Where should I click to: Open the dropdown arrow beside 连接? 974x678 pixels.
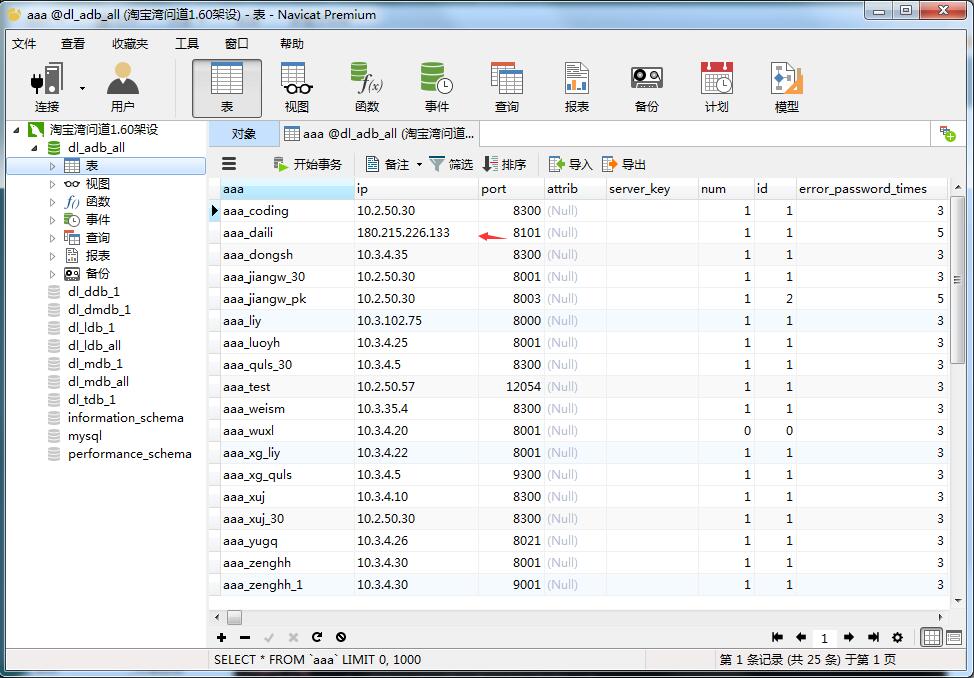(x=82, y=88)
